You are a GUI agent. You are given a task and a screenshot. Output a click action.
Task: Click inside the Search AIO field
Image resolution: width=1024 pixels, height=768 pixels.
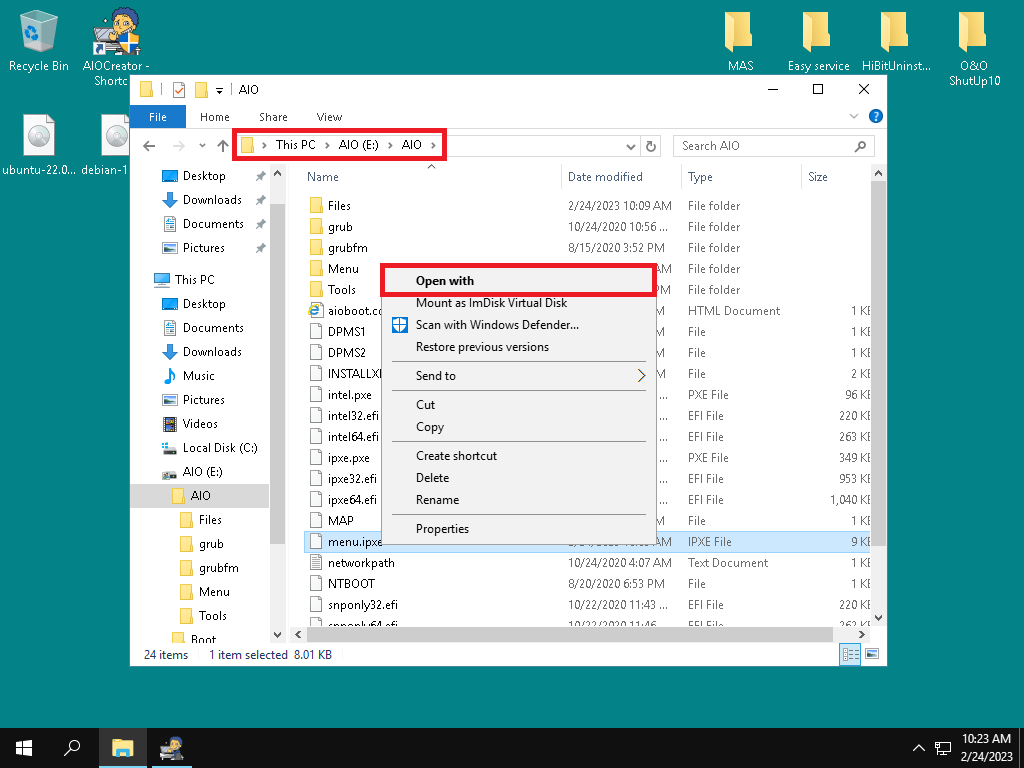coord(760,146)
